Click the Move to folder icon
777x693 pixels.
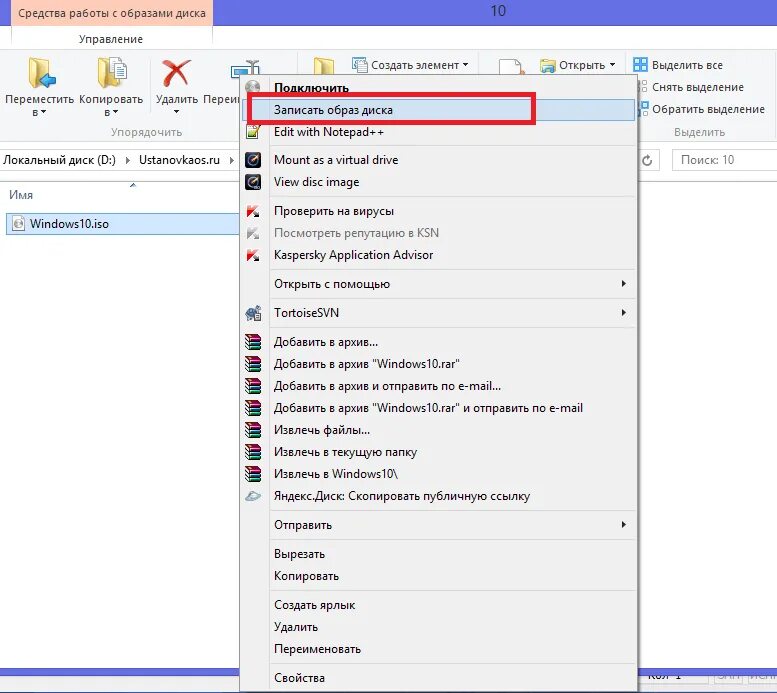[x=42, y=73]
